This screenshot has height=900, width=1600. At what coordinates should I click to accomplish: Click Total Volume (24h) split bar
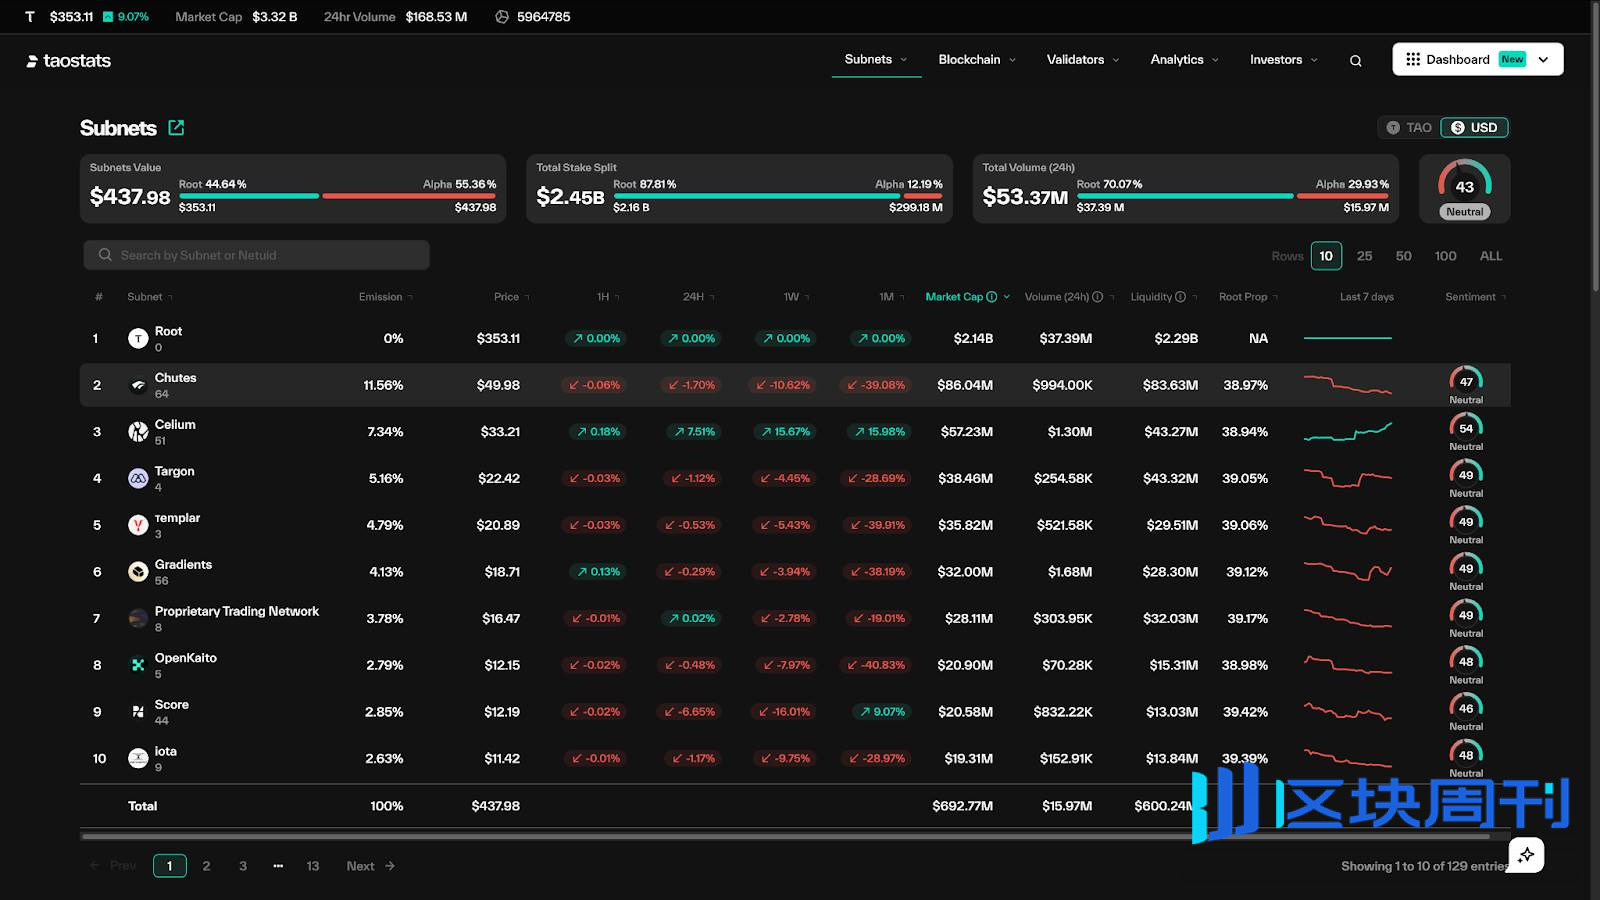click(x=1233, y=196)
